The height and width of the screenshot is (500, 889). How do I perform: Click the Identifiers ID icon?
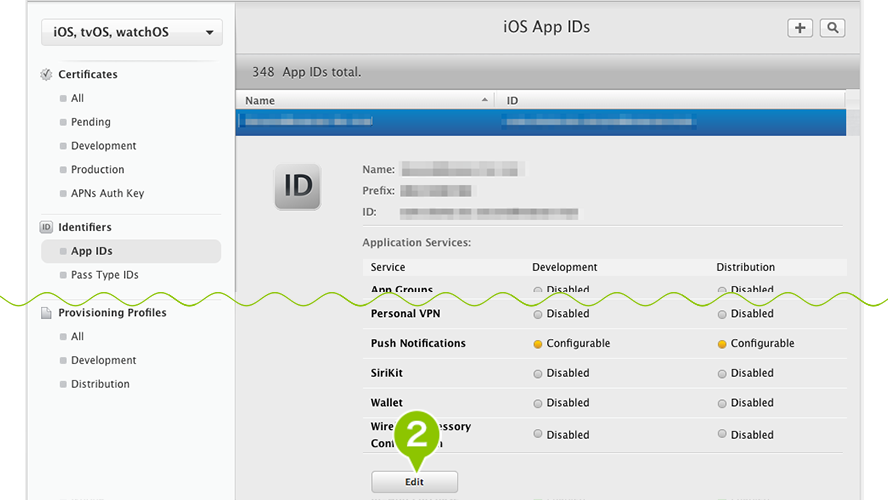[46, 227]
